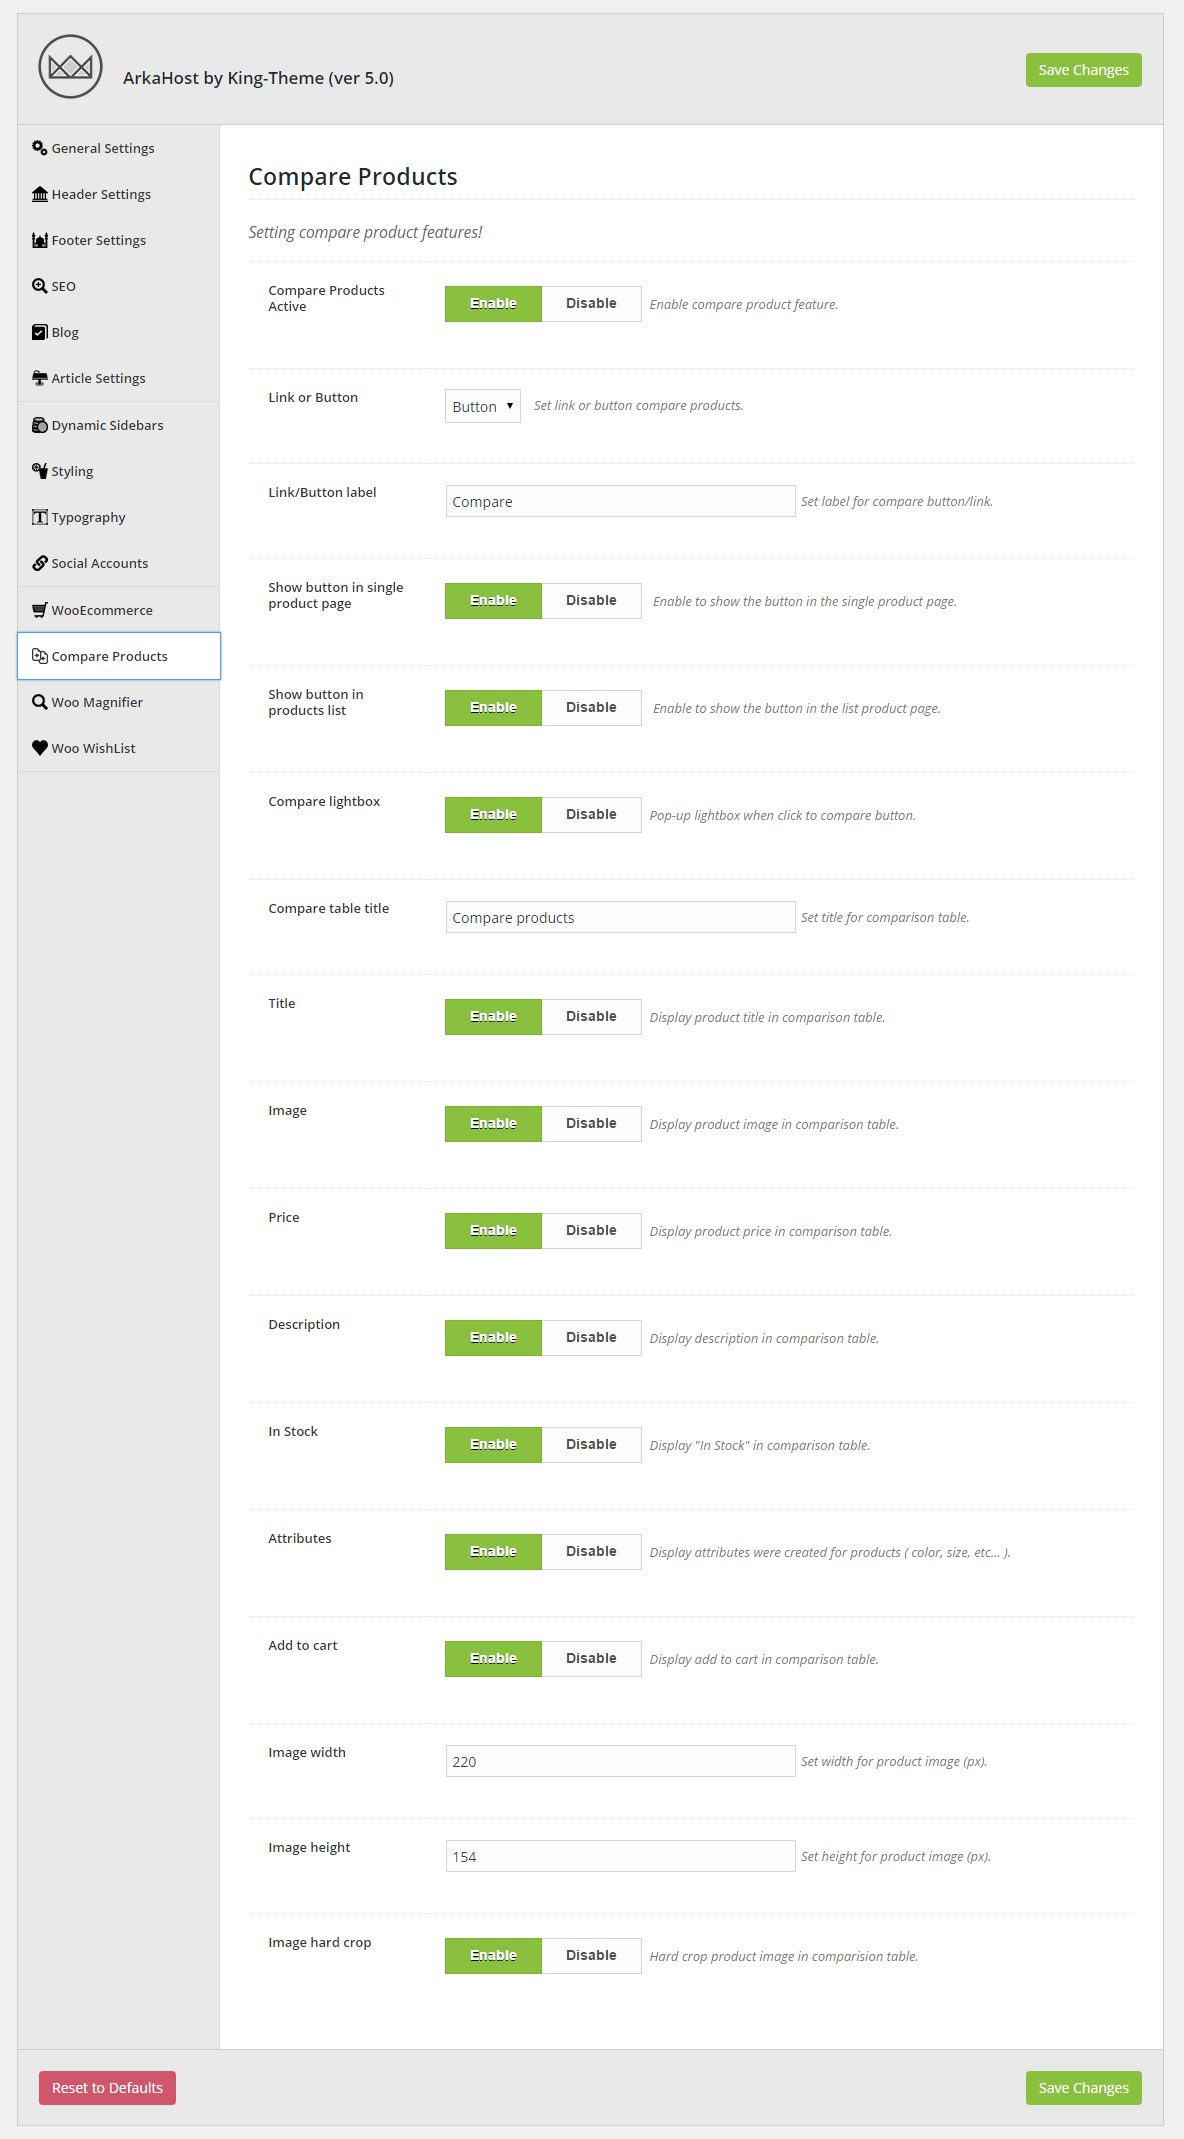Click the Image width input field

(x=620, y=1761)
